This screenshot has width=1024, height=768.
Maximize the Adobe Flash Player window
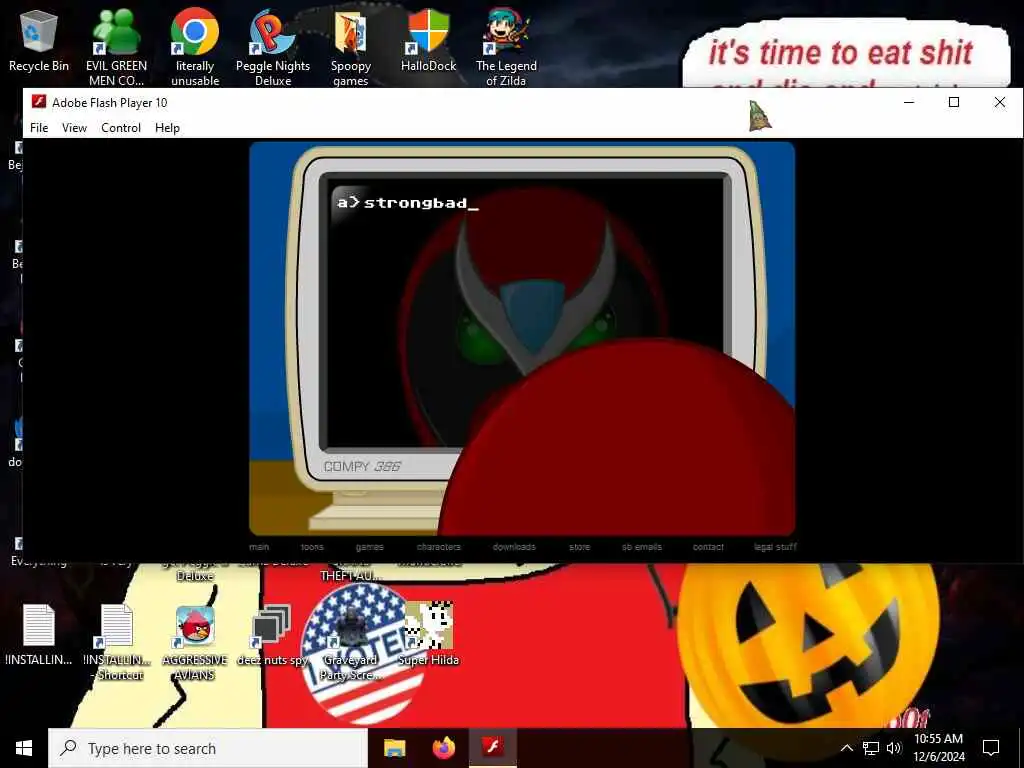954,103
